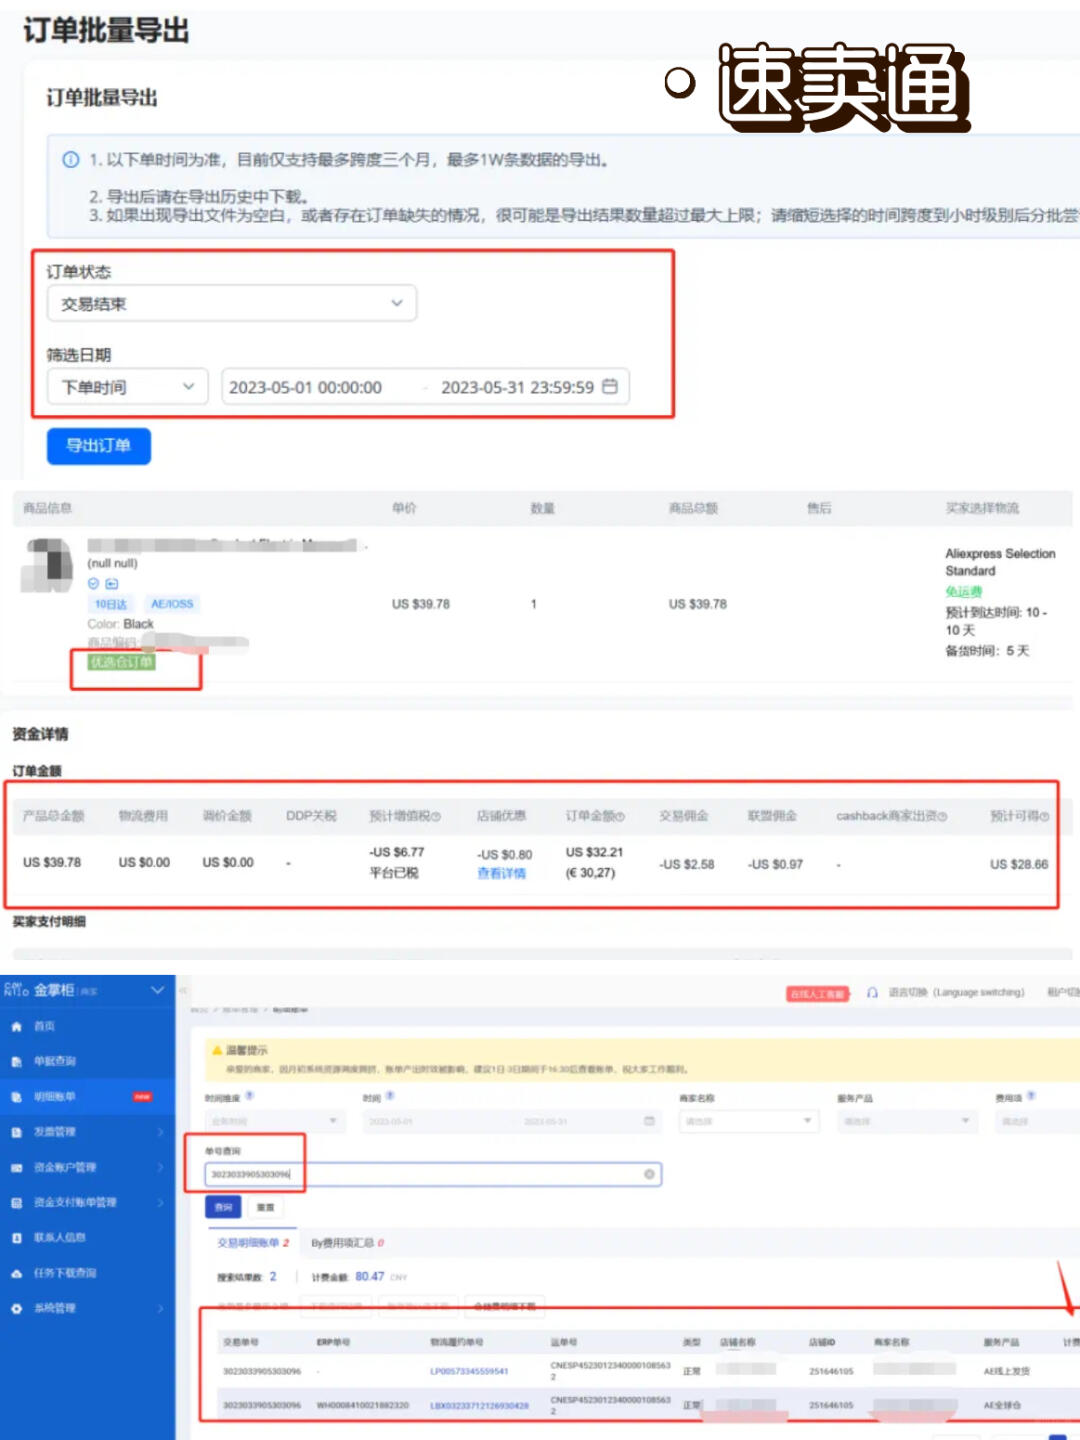Viewport: 1080px width, 1440px height.
Task: Click the wallet icon beside 资金账户管理
Action: pyautogui.click(x=16, y=1168)
